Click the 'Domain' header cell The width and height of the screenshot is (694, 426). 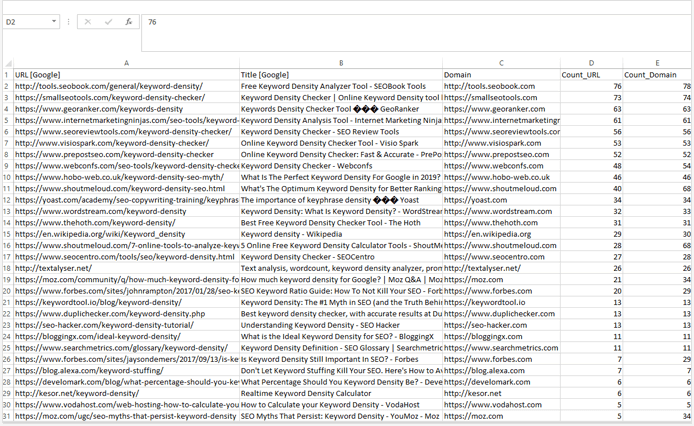click(x=501, y=75)
